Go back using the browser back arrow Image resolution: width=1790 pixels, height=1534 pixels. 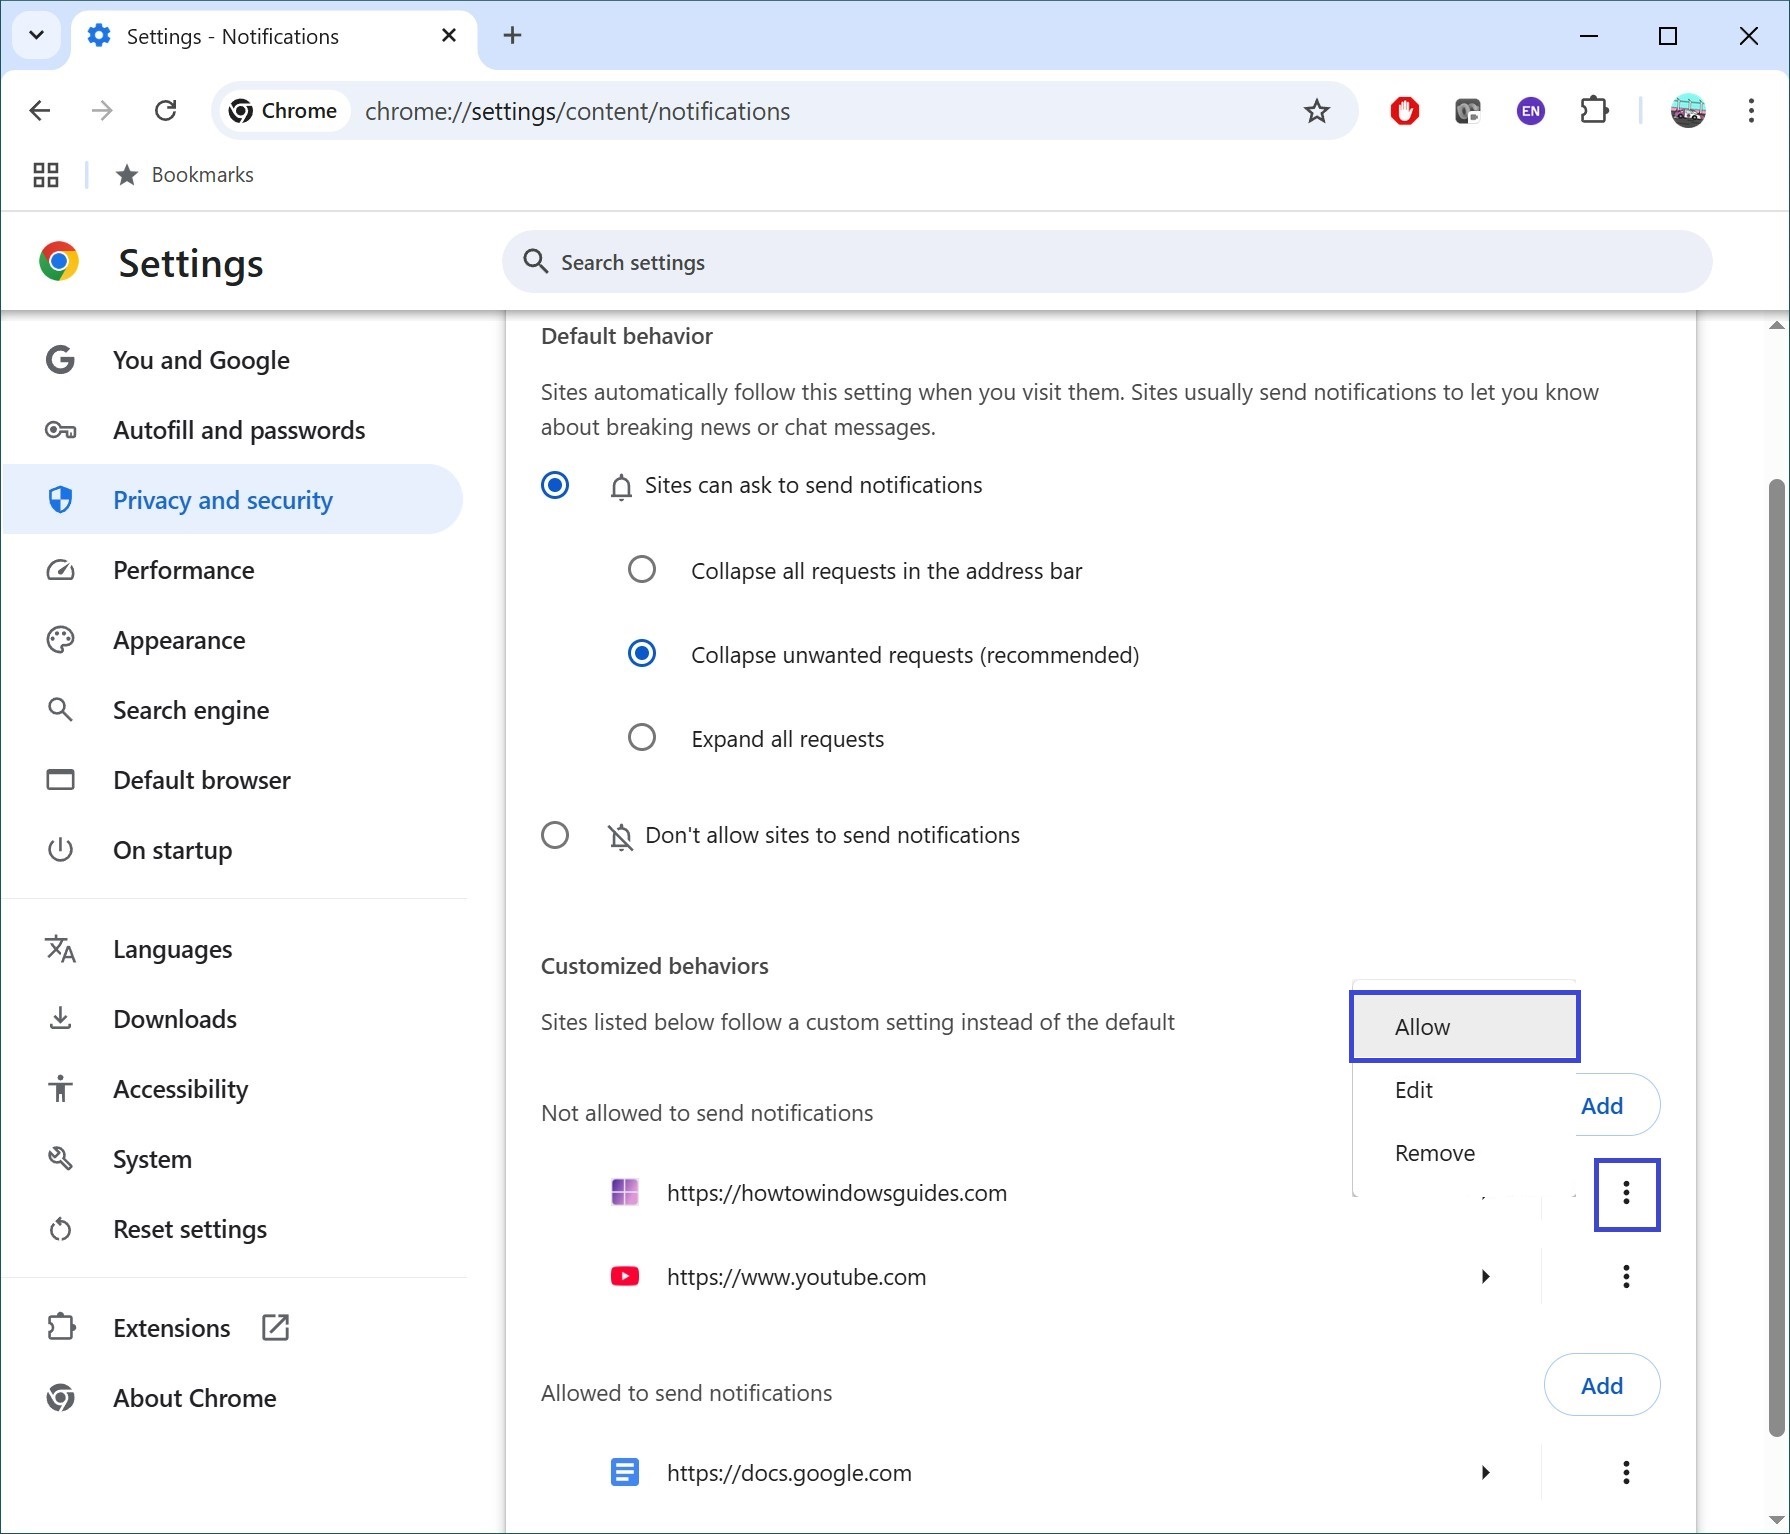40,111
